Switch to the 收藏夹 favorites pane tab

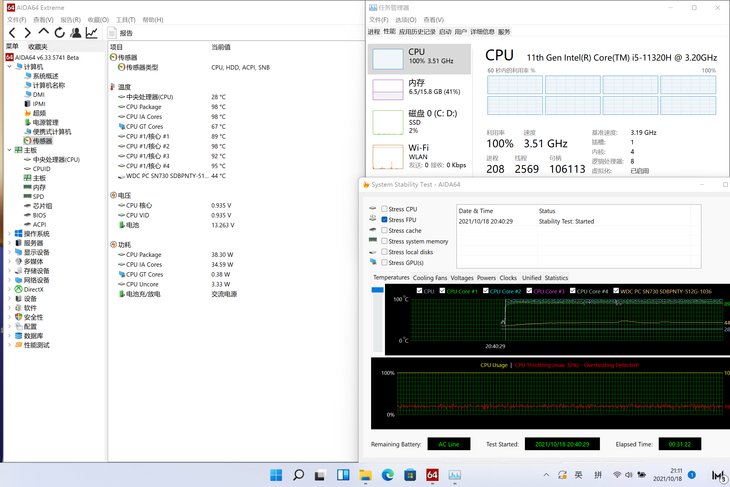(x=38, y=47)
